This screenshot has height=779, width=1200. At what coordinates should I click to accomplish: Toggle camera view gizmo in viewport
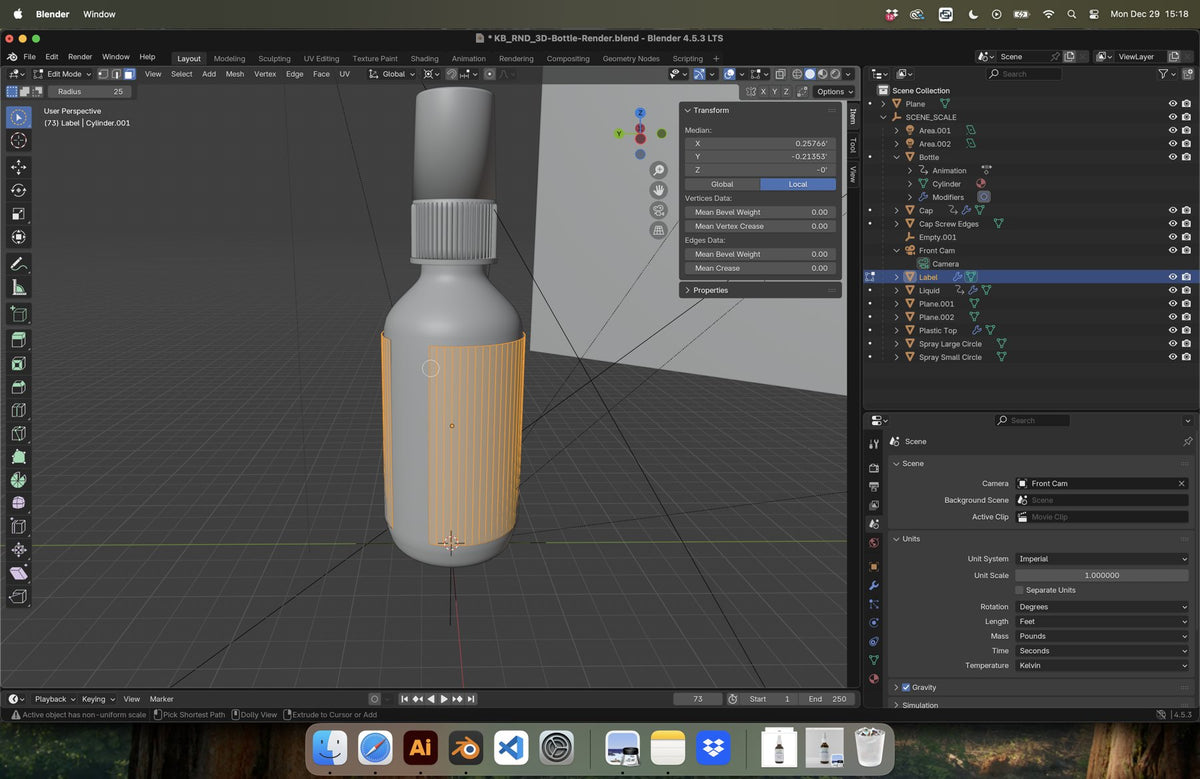tap(658, 210)
